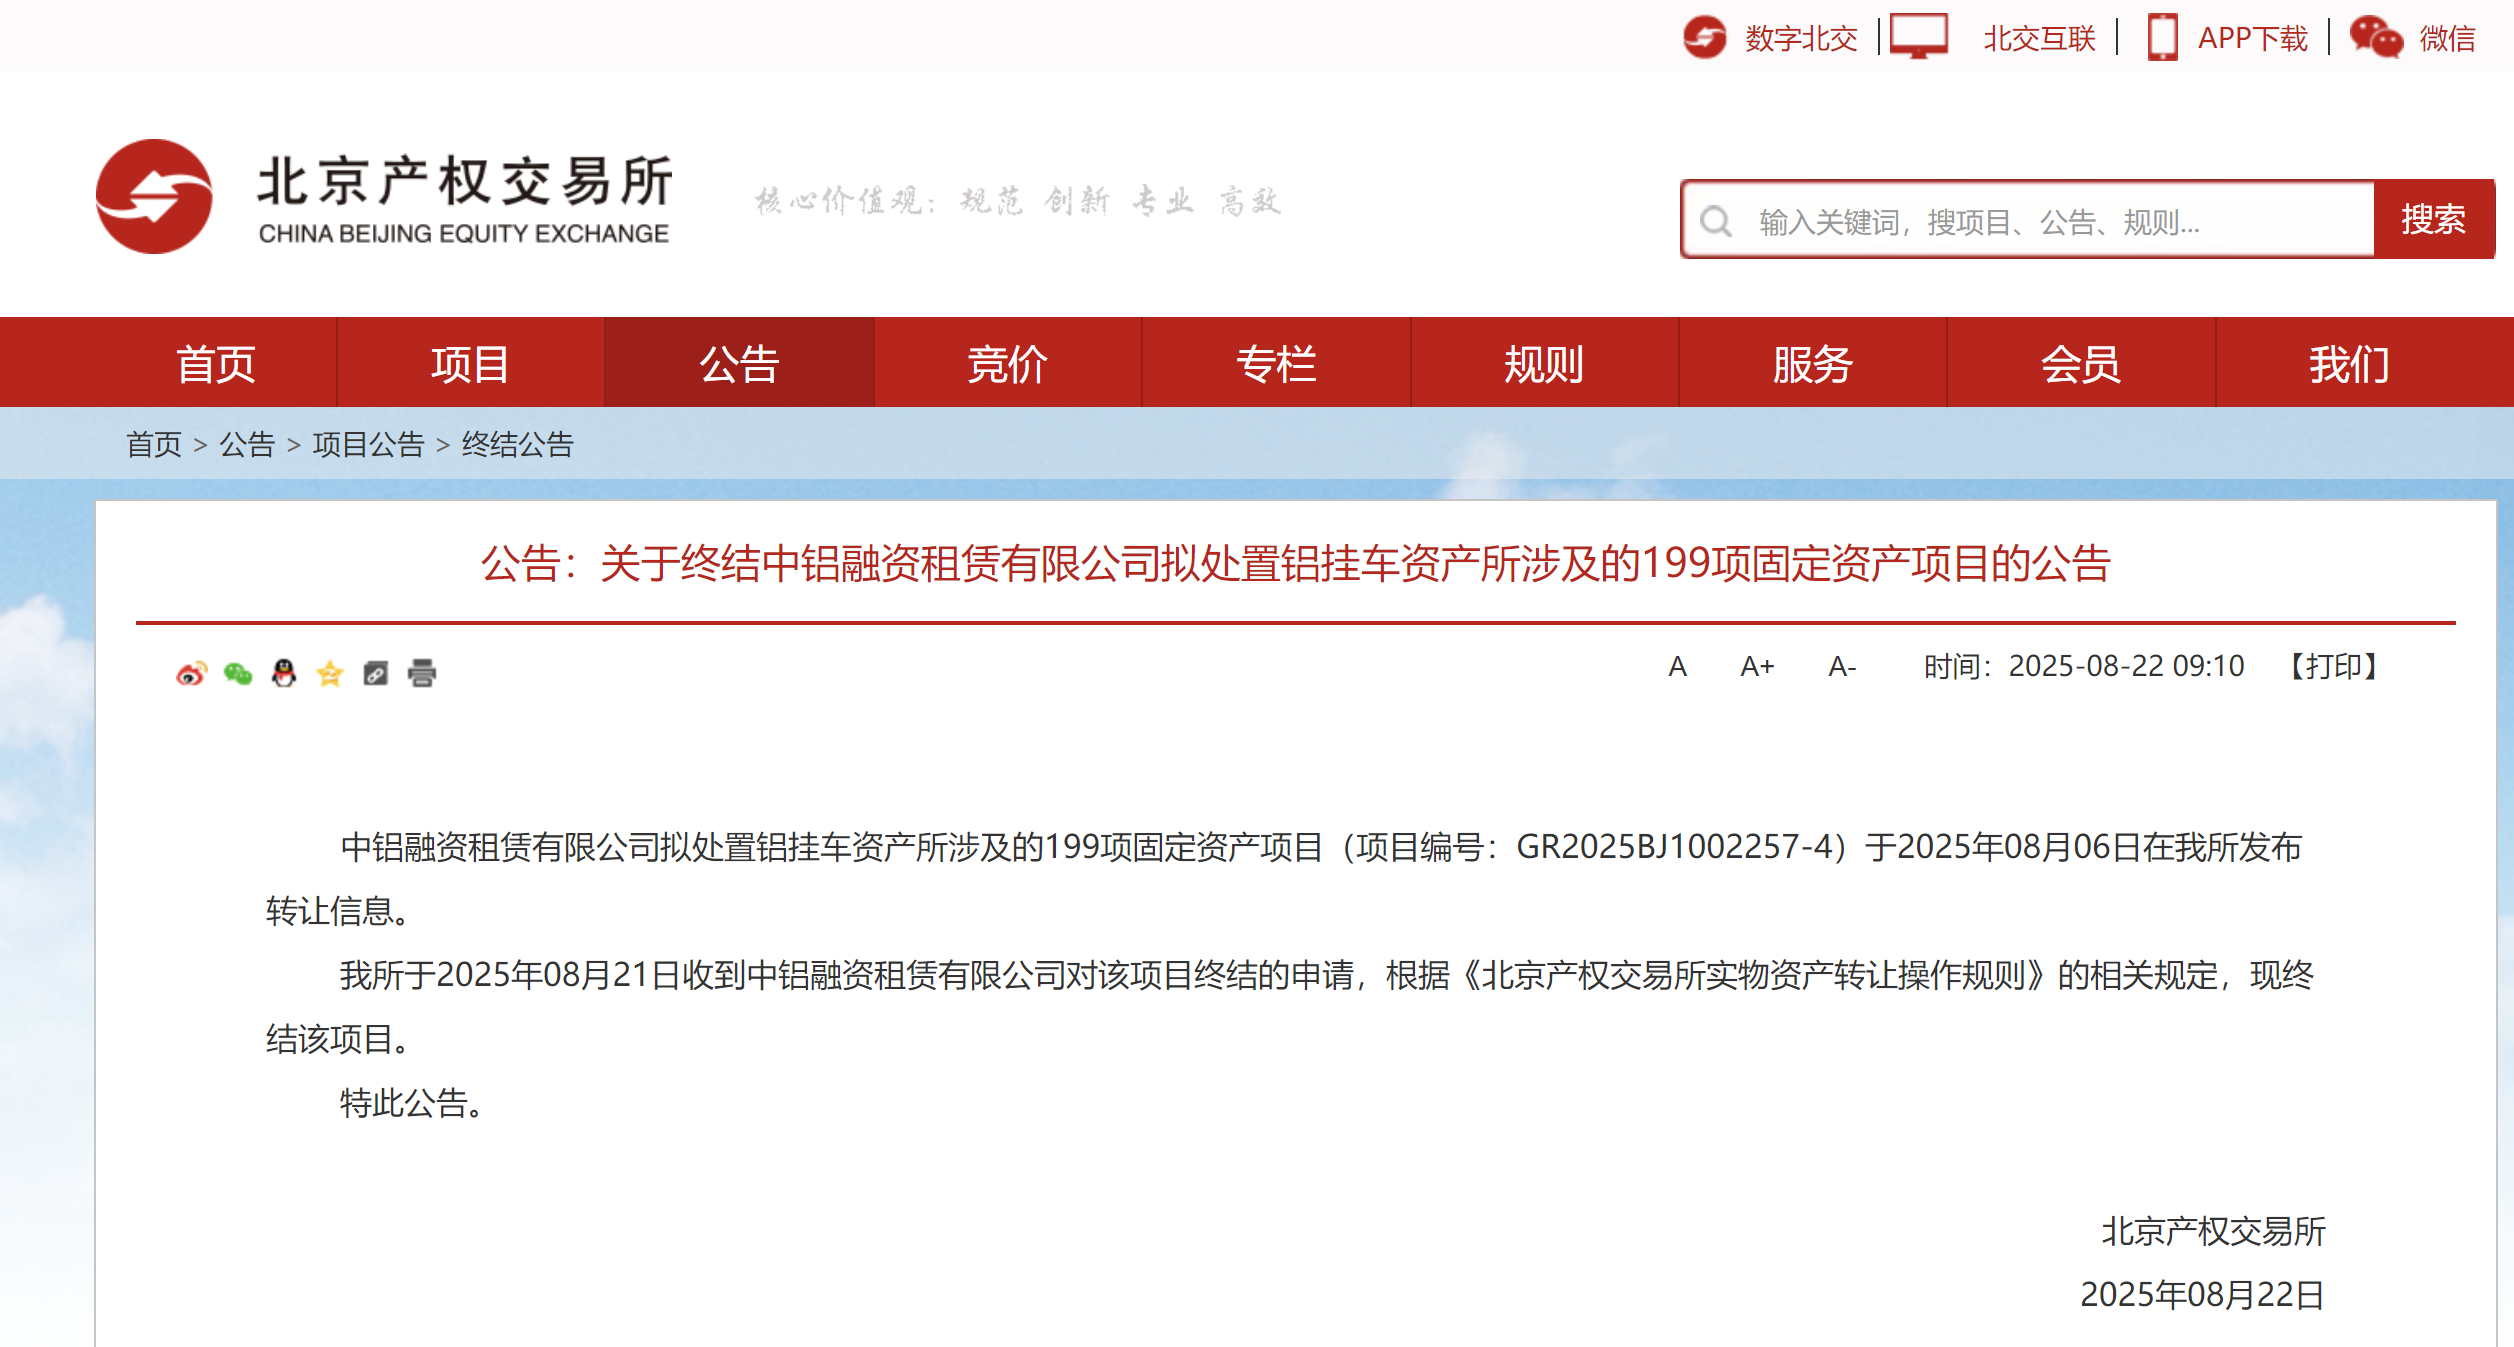This screenshot has width=2514, height=1347.
Task: Click the 特此公告。 line
Action: pyautogui.click(x=413, y=1103)
